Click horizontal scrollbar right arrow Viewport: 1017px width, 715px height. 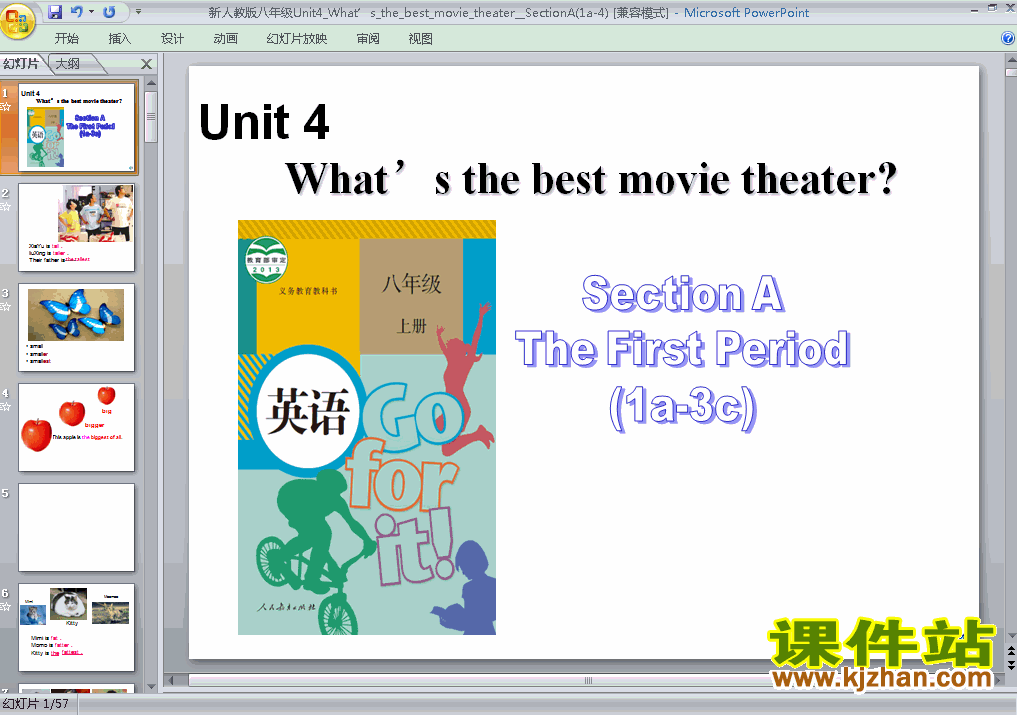[998, 681]
